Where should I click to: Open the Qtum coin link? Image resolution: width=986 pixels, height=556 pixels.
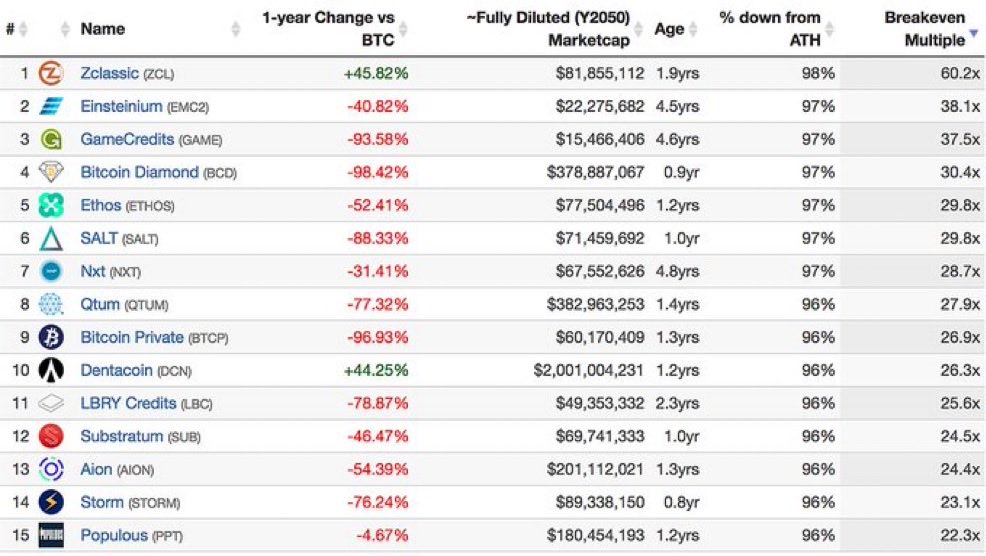(x=100, y=304)
